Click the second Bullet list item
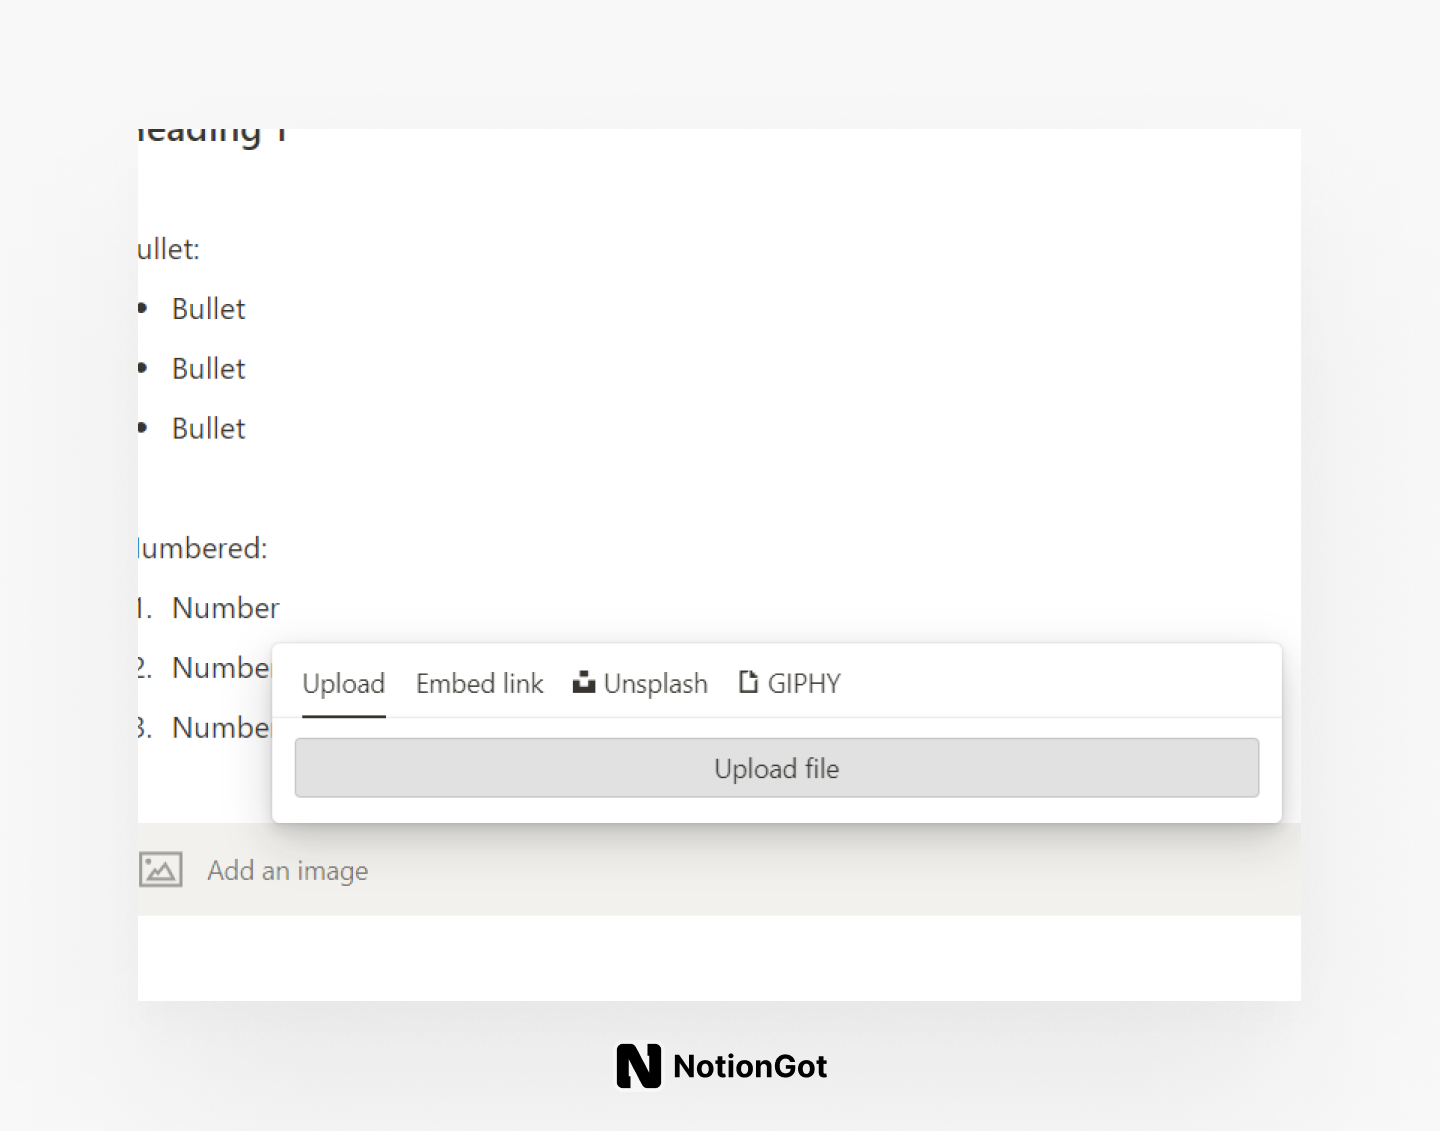Screen dimensions: 1440x1131 208,369
